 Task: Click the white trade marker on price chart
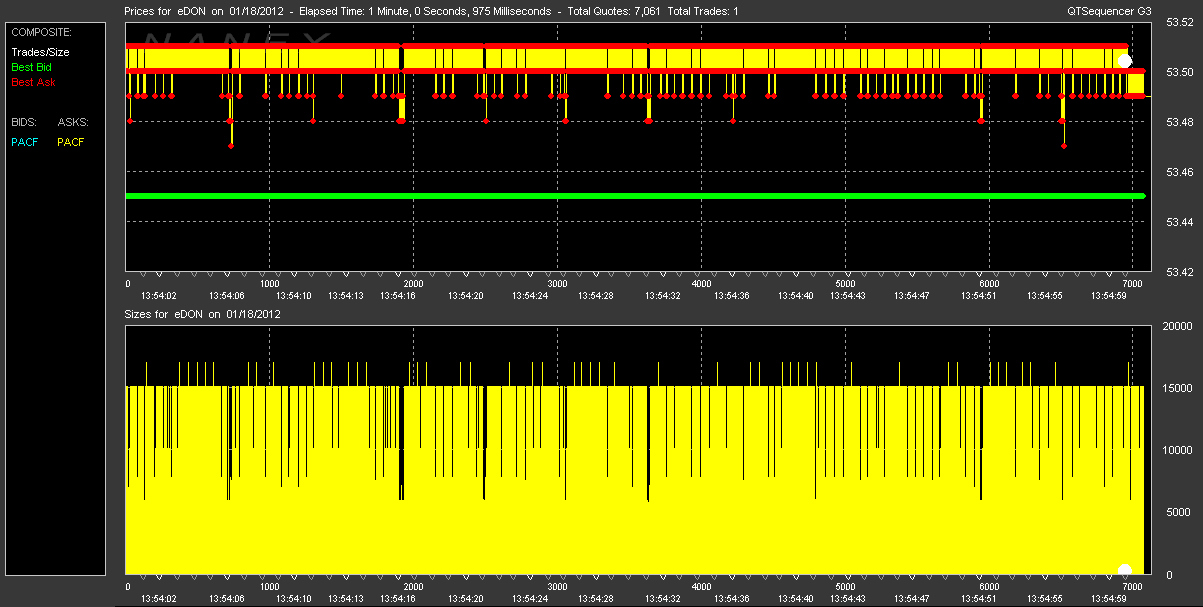[1124, 60]
